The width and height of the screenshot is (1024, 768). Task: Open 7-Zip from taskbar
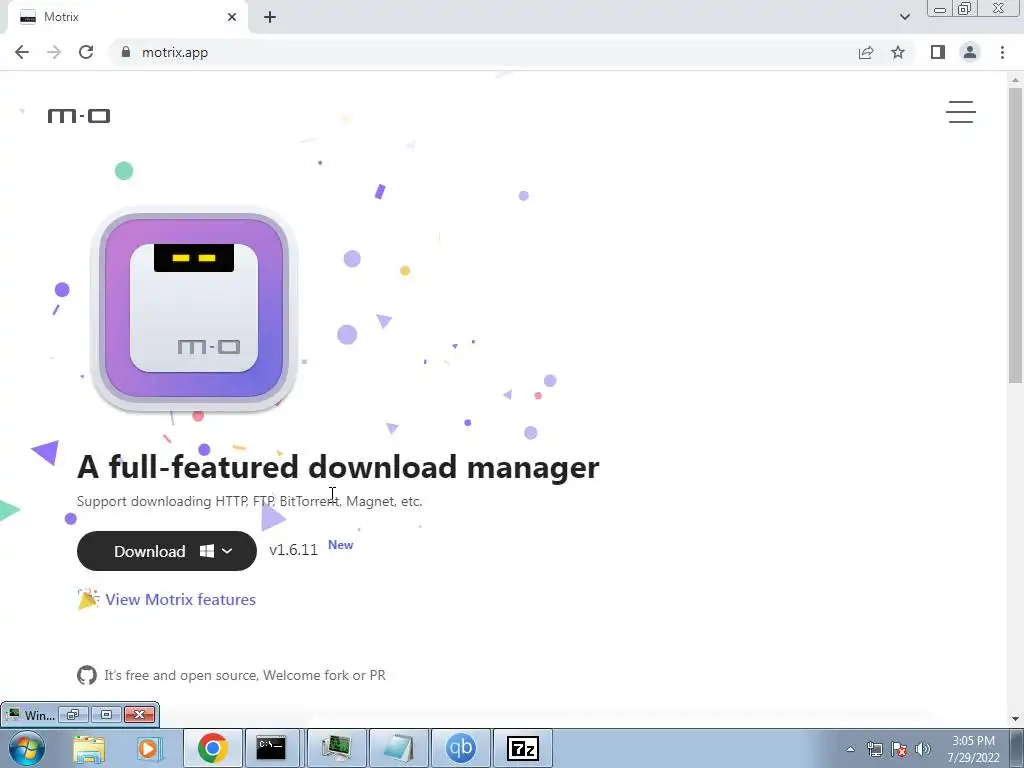(x=522, y=748)
